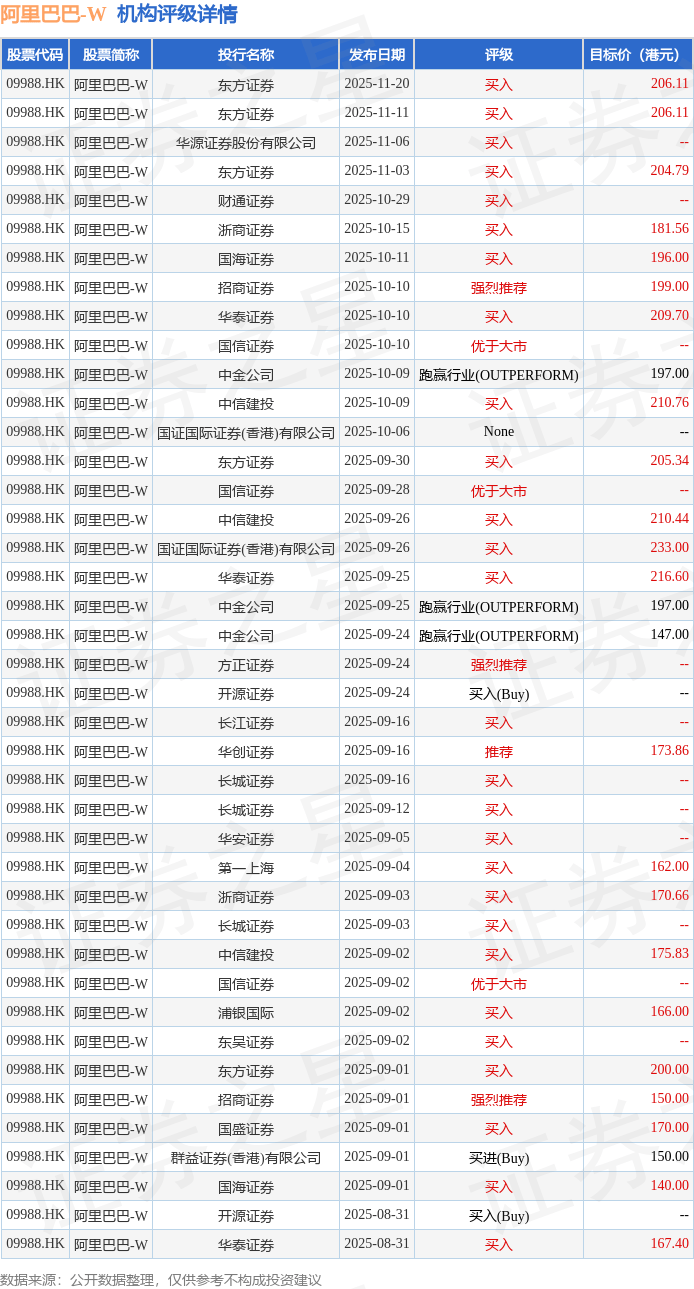Viewport: 694px width, 1289px height.
Task: Click 群益证券(香港)有限公司 in the bank column
Action: [246, 1157]
